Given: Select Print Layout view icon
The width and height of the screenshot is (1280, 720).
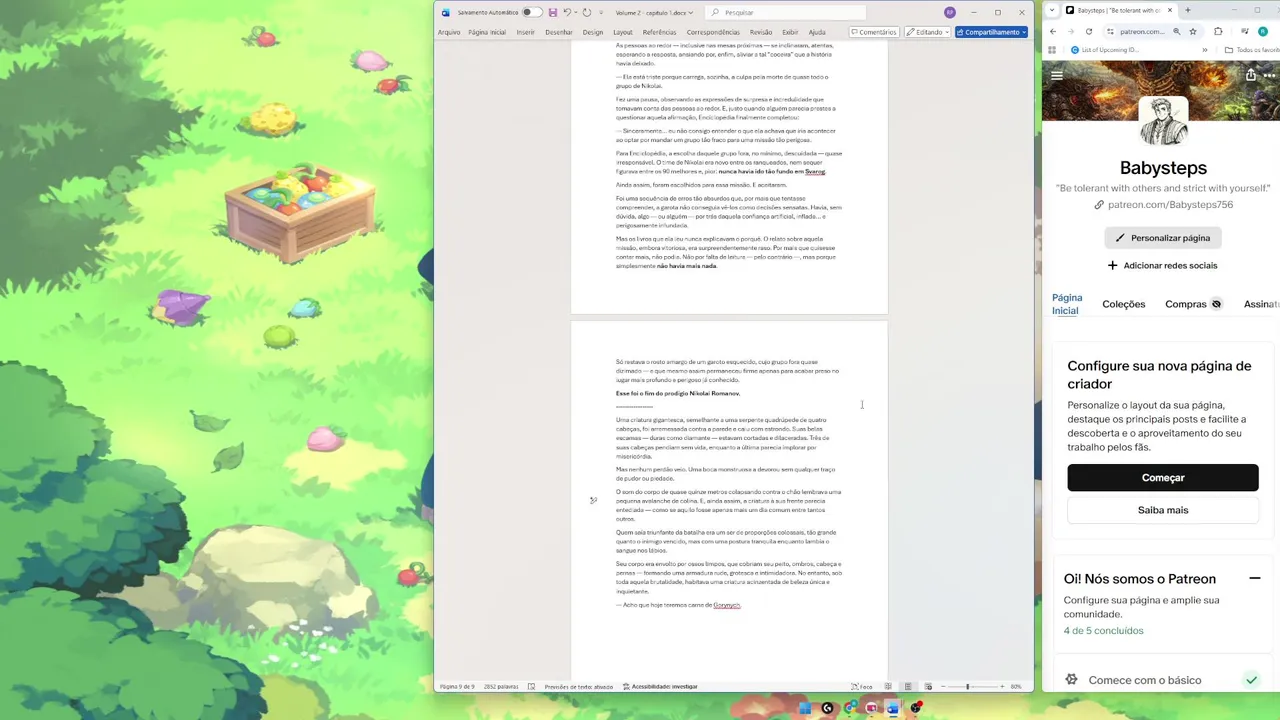Looking at the screenshot, I should coord(908,687).
